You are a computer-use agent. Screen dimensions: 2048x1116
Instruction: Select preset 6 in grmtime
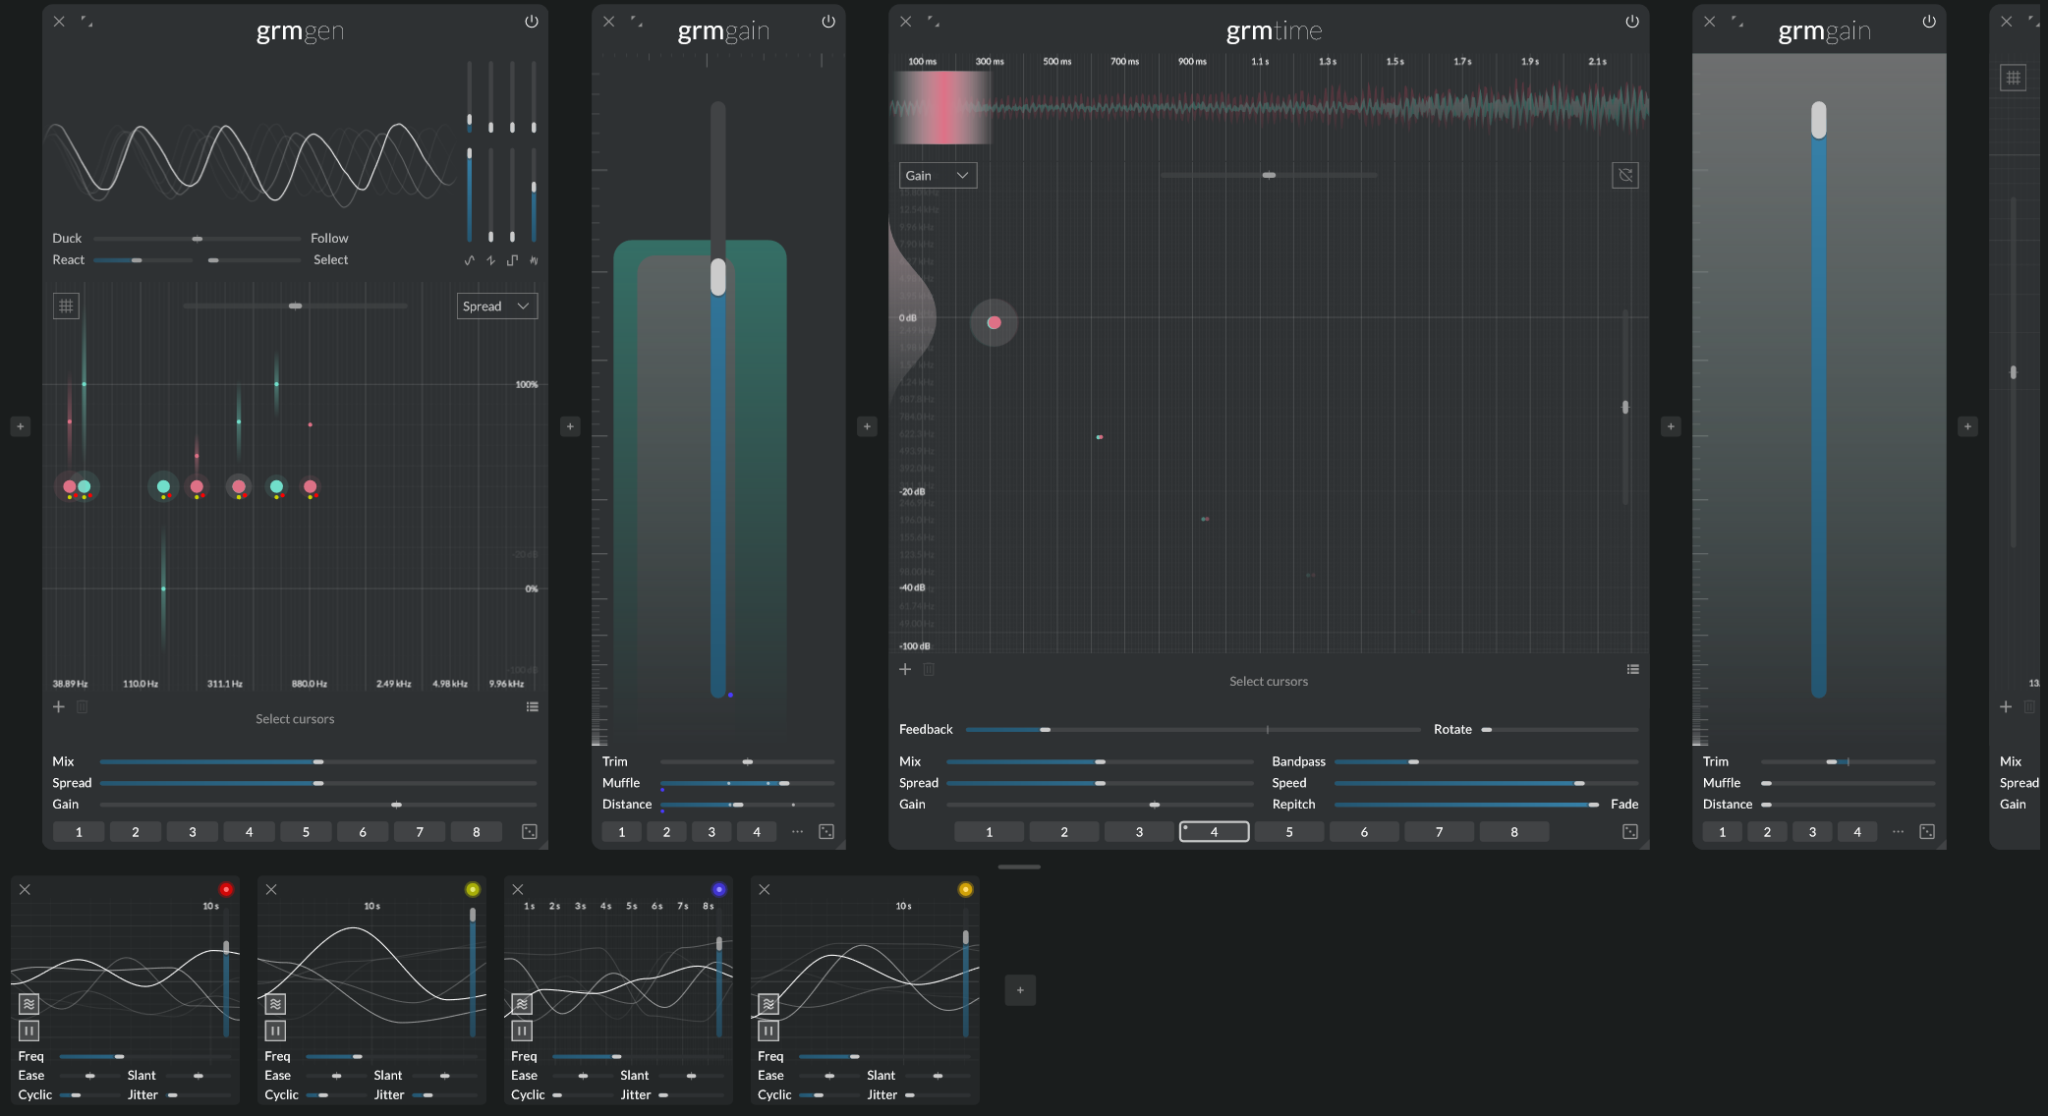coord(1364,832)
